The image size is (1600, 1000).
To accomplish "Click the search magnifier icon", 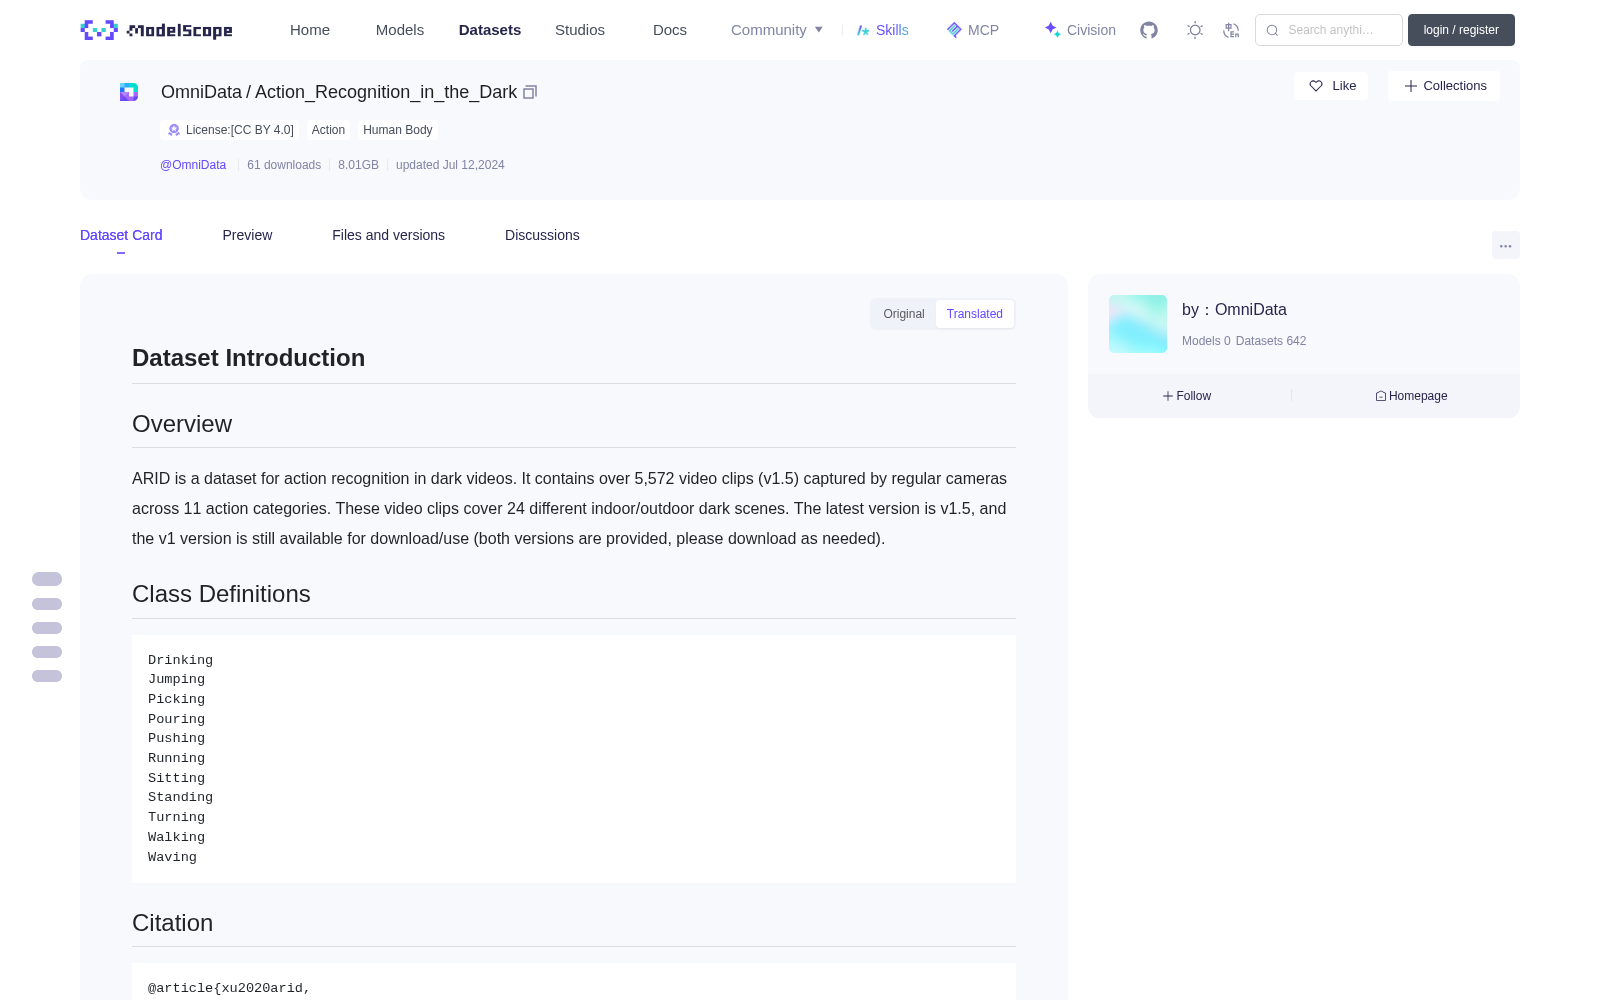I will coord(1273,30).
